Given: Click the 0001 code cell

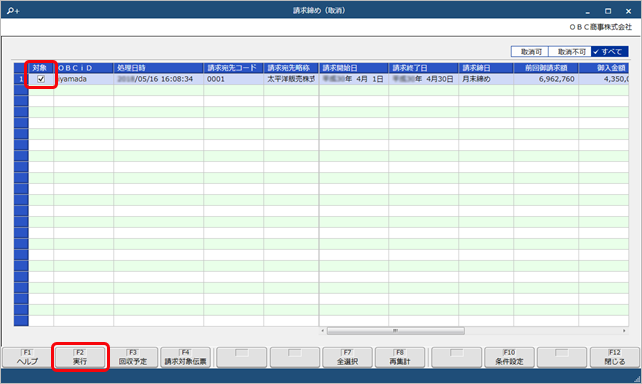Looking at the screenshot, I should pos(233,79).
